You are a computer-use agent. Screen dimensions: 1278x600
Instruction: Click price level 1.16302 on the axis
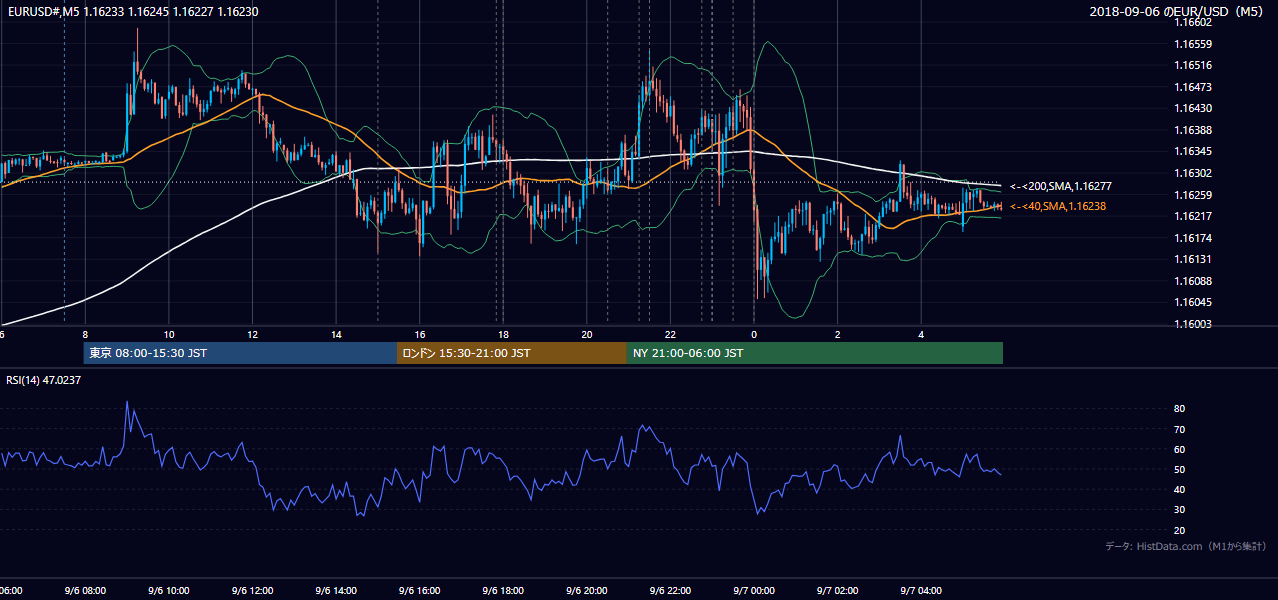click(1193, 173)
